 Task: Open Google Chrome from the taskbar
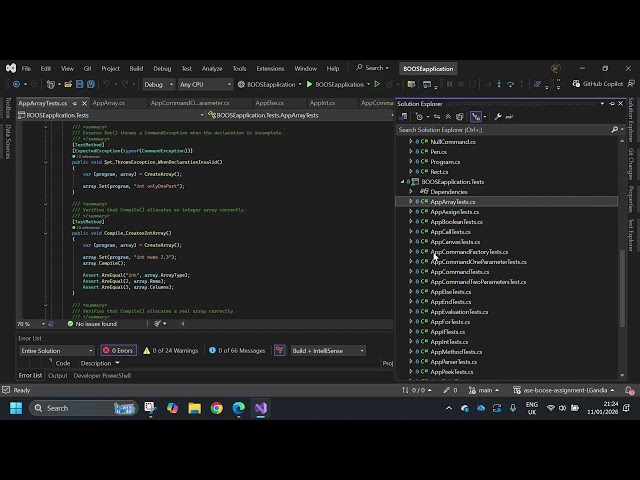pyautogui.click(x=217, y=408)
